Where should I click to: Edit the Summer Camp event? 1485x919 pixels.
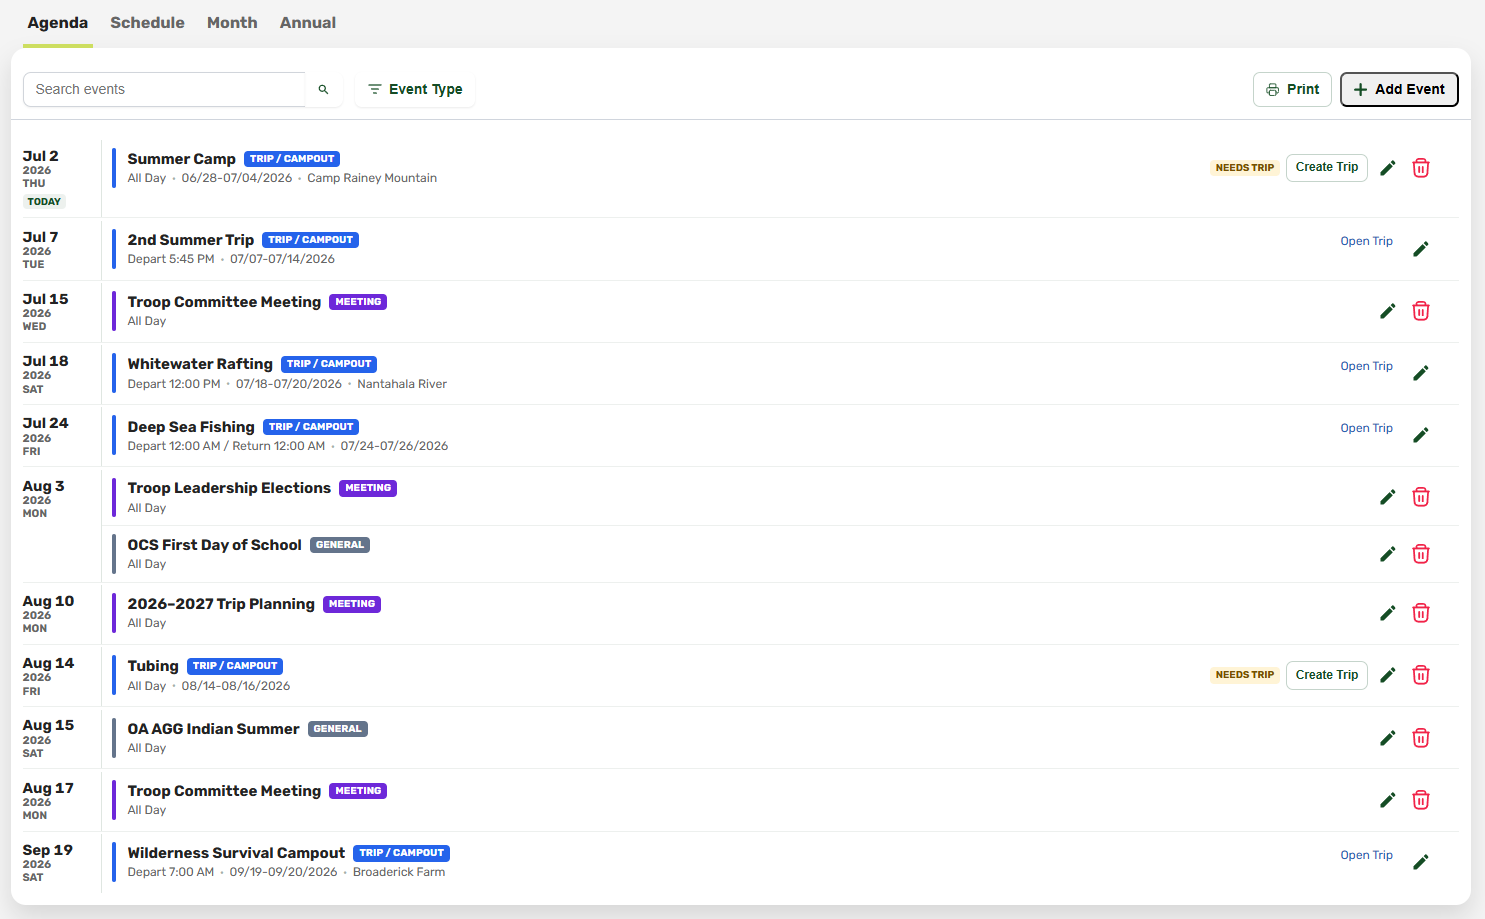coord(1387,168)
